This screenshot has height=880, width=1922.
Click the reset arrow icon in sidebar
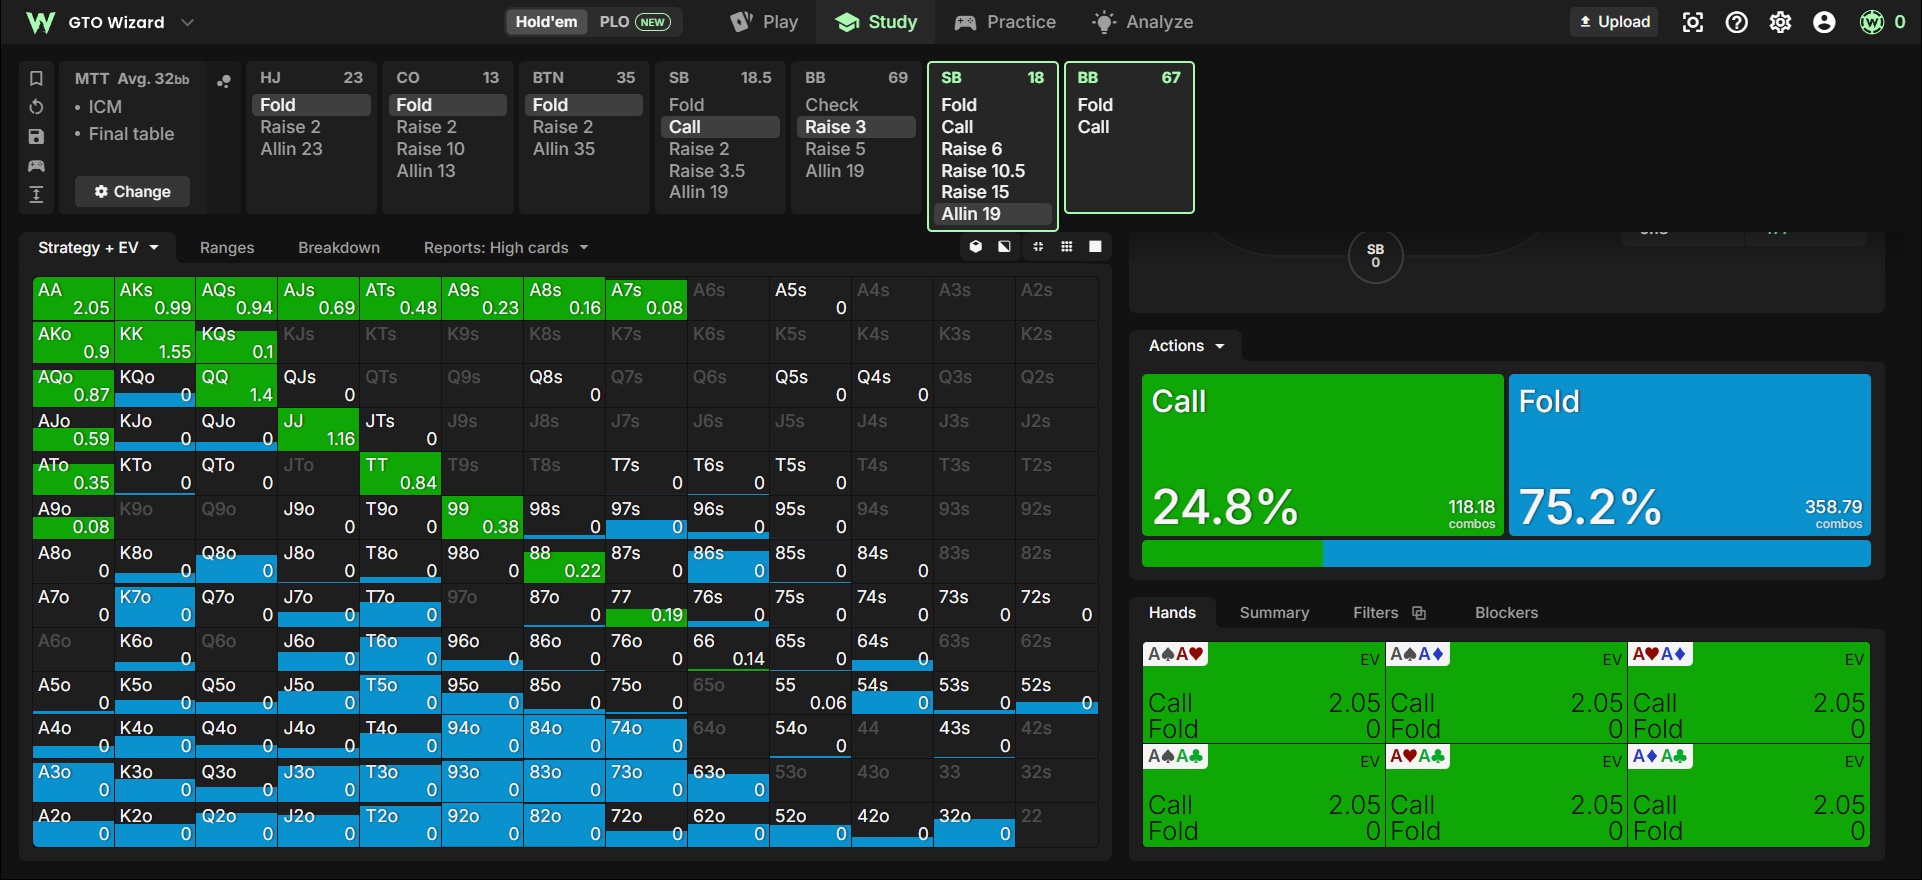click(x=36, y=107)
